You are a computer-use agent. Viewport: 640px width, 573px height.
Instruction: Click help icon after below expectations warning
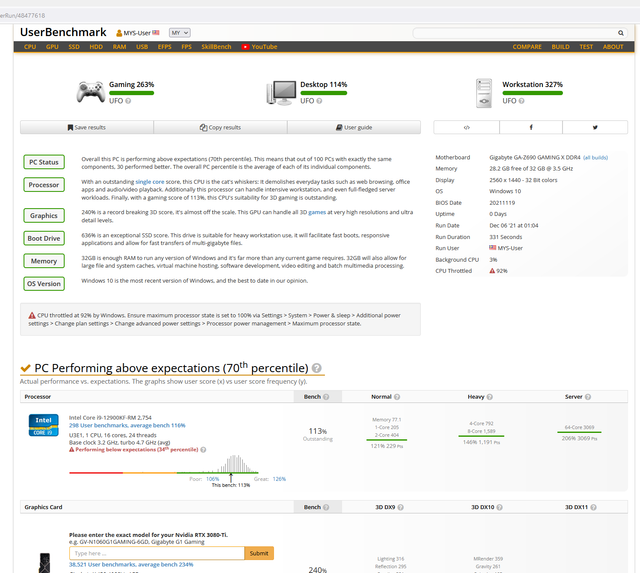click(x=203, y=450)
